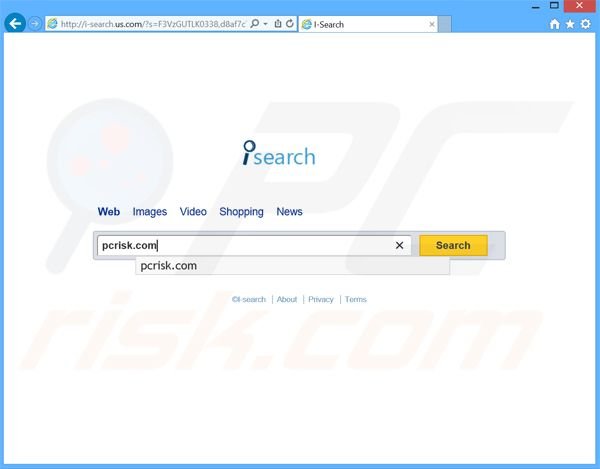The width and height of the screenshot is (600, 469).
Task: Click the address bar search magnifier icon
Action: tap(254, 24)
